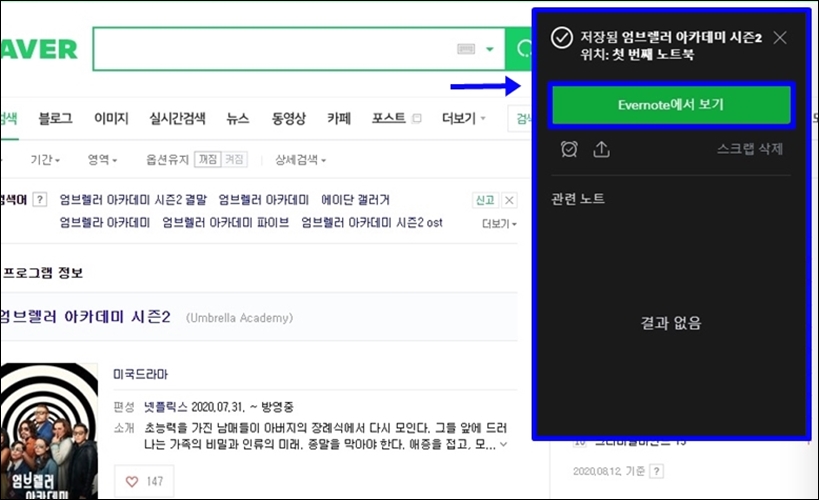Switch to the 동영상 tab
The image size is (819, 500).
click(x=288, y=118)
